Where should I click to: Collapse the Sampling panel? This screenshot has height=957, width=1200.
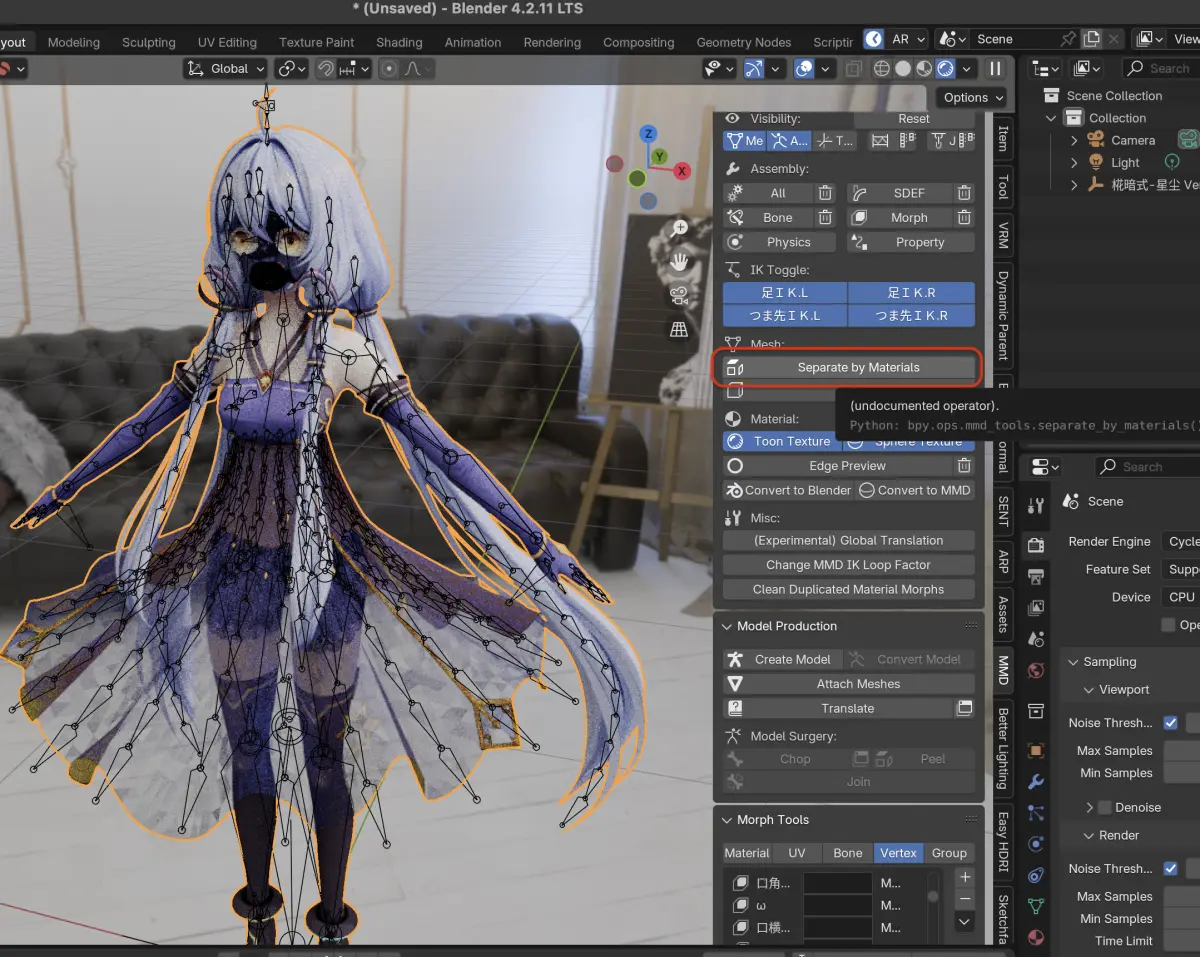pos(1073,662)
